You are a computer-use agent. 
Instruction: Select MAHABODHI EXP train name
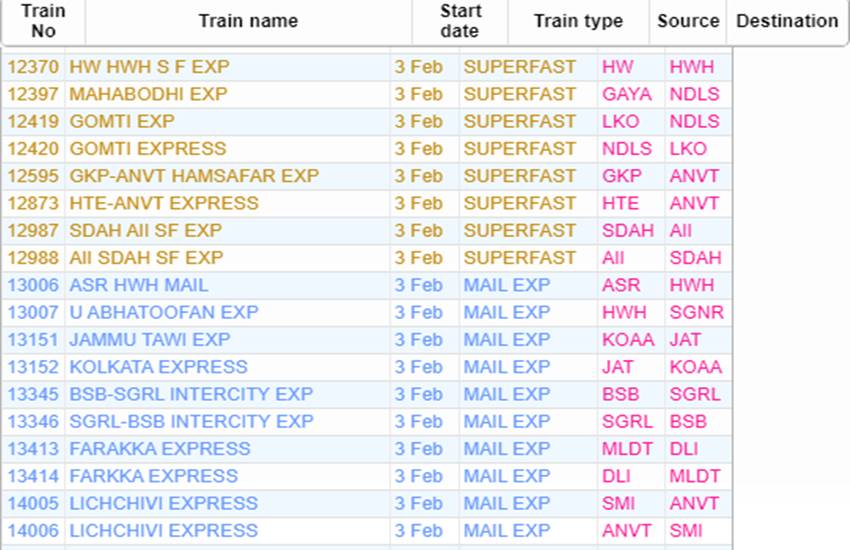[x=148, y=94]
